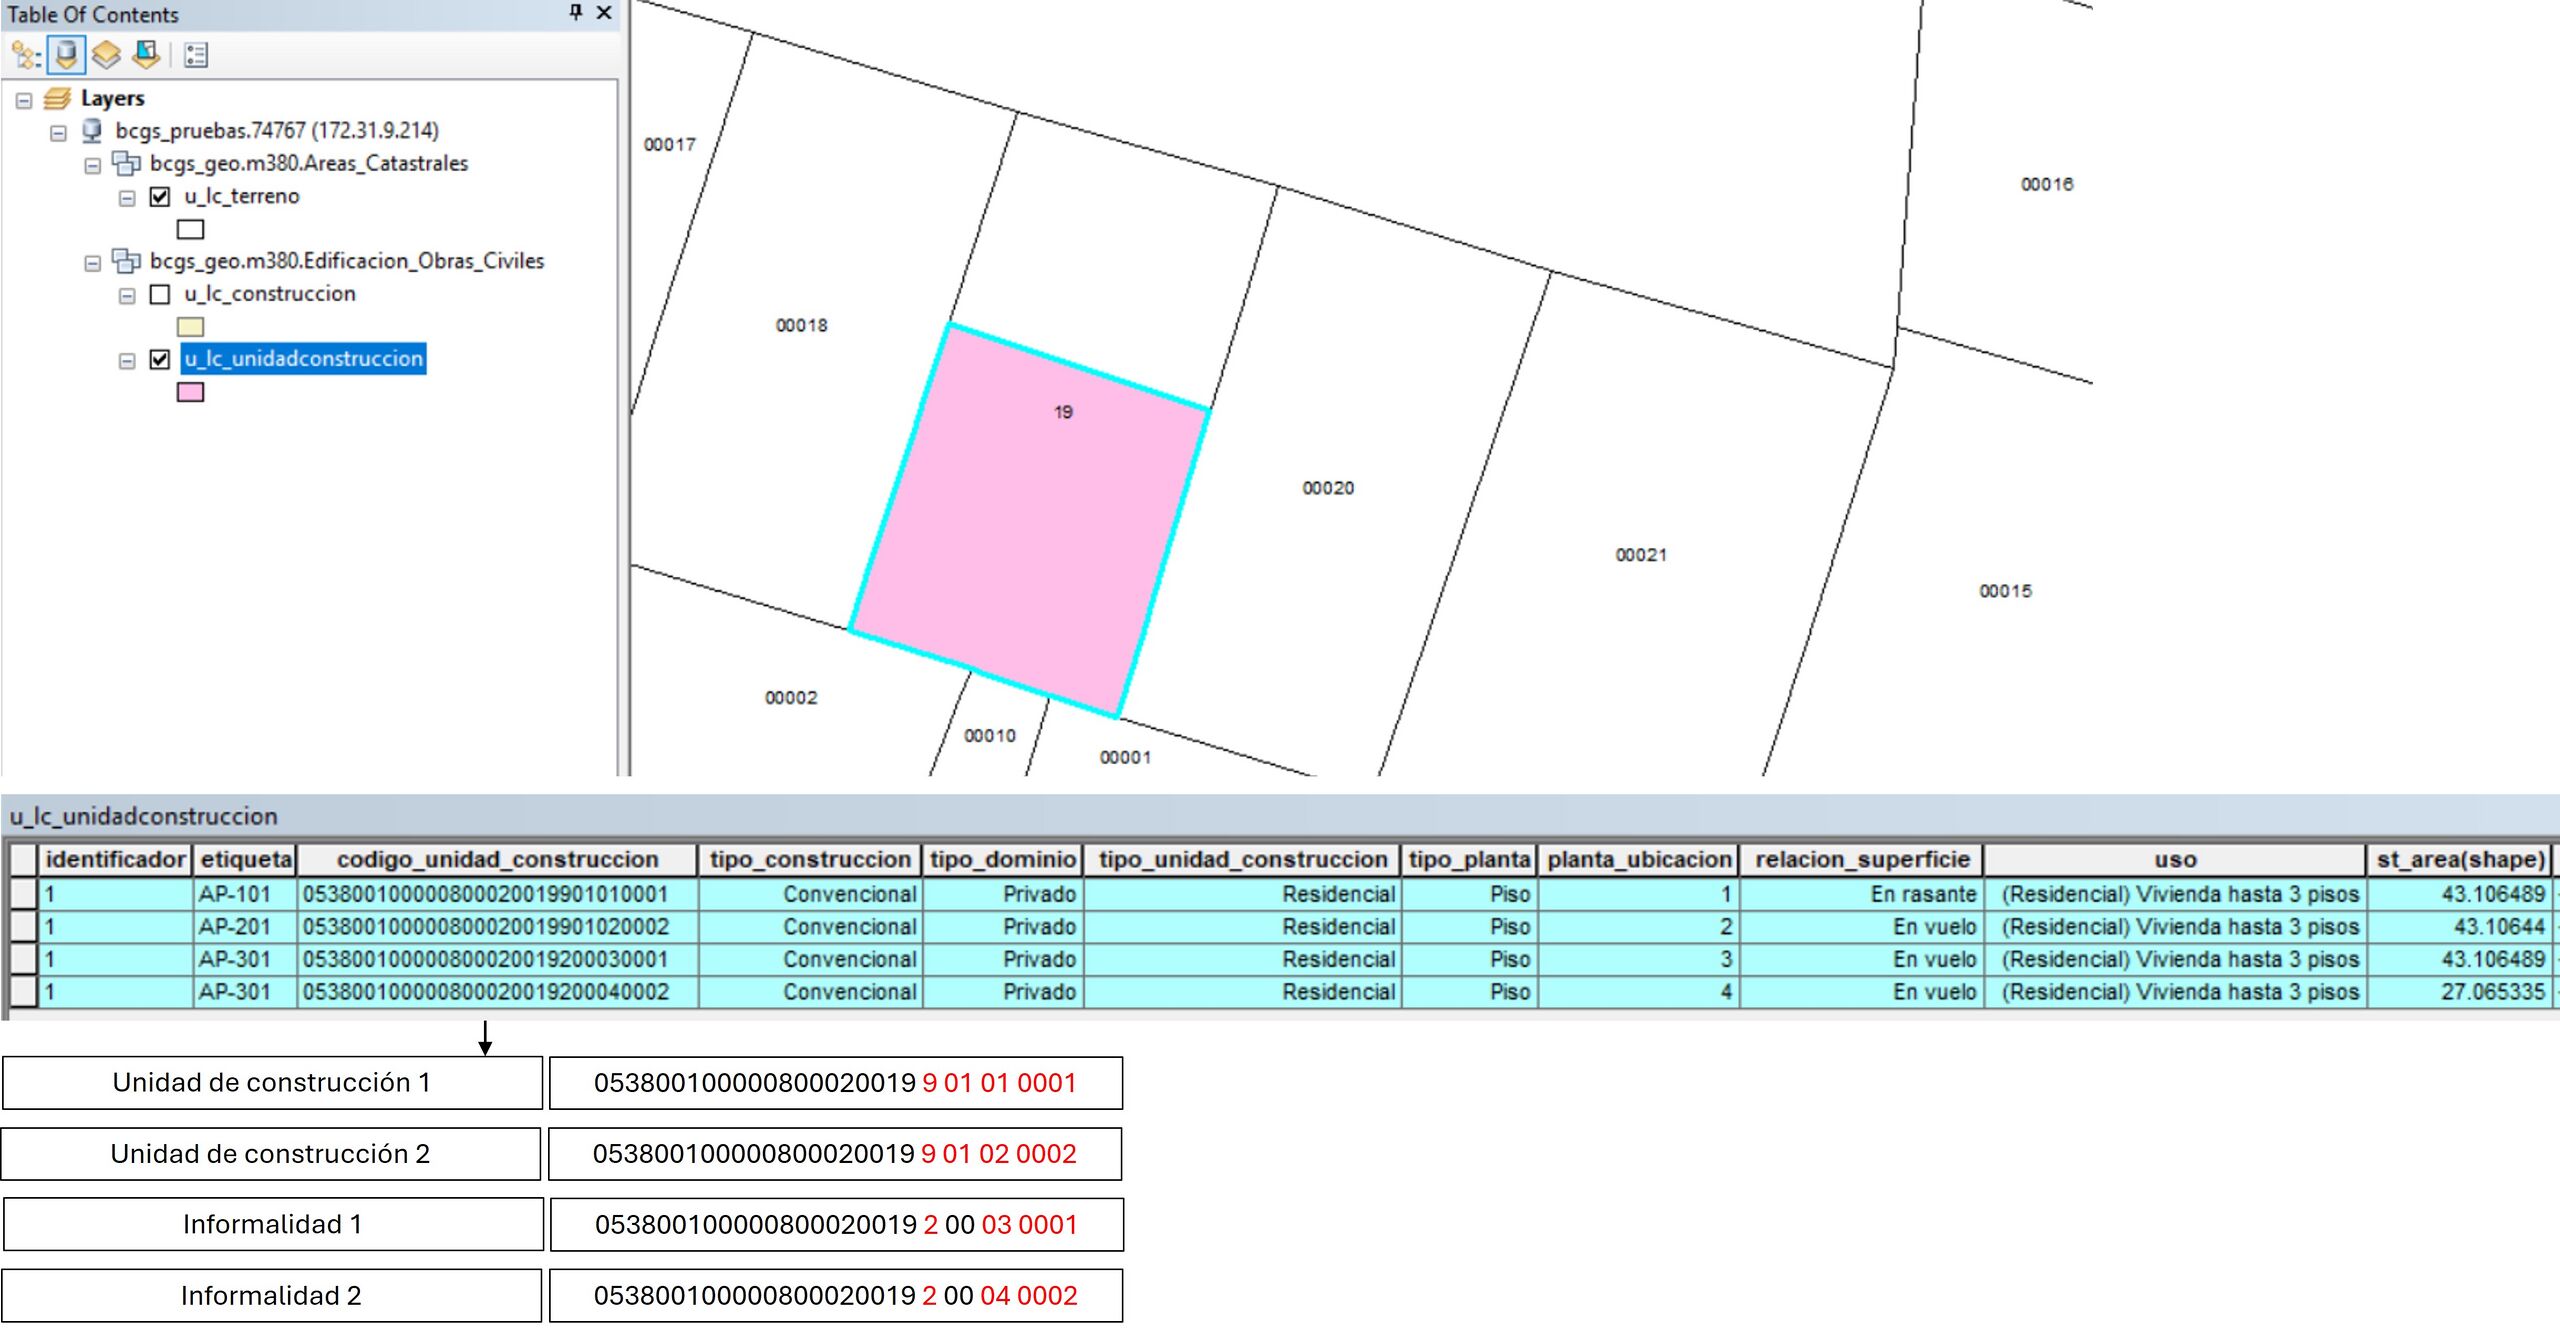Click List By Drawing Order icon
The image size is (2560, 1330).
[x=25, y=55]
